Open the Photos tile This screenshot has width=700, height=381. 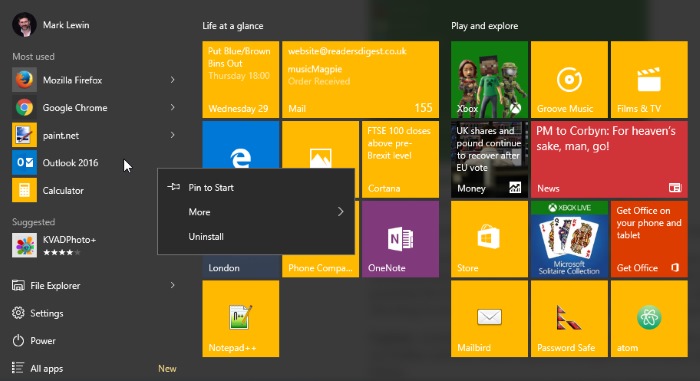320,145
